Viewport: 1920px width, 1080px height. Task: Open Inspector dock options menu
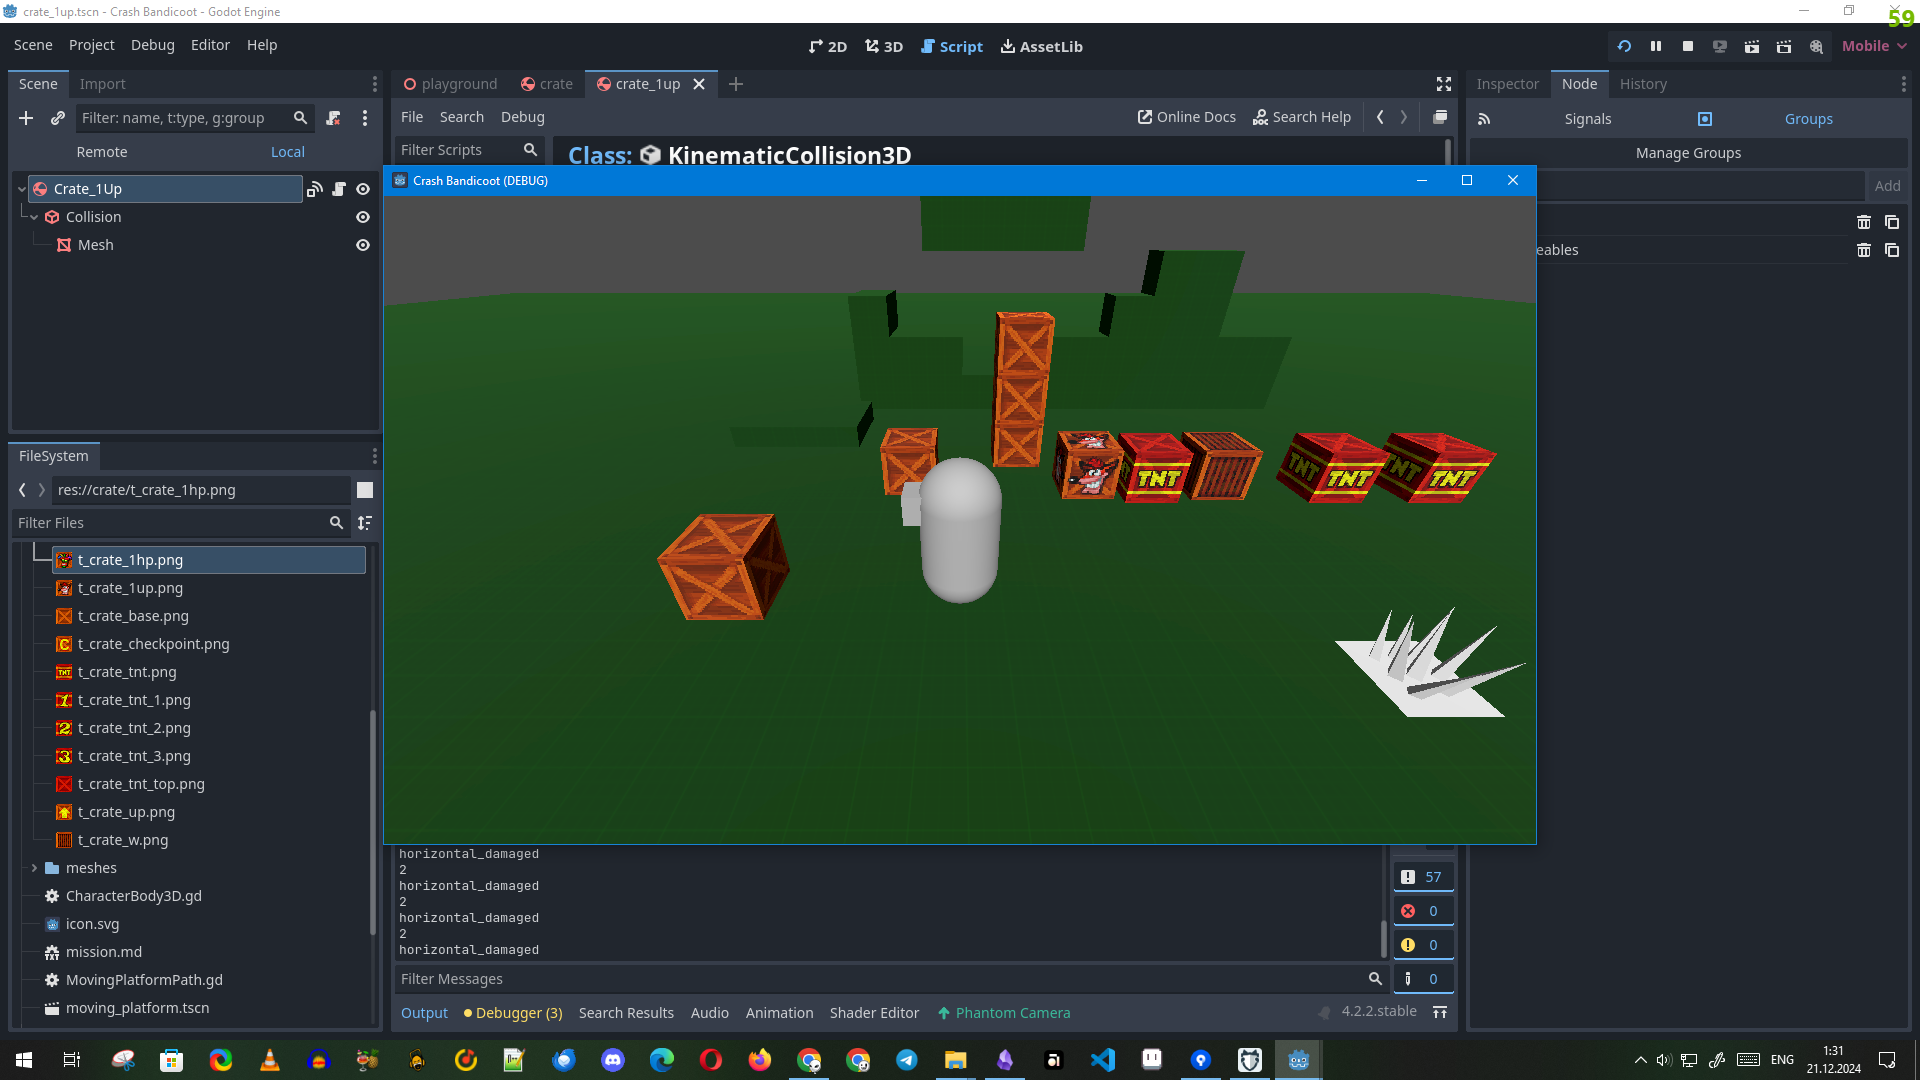1903,84
